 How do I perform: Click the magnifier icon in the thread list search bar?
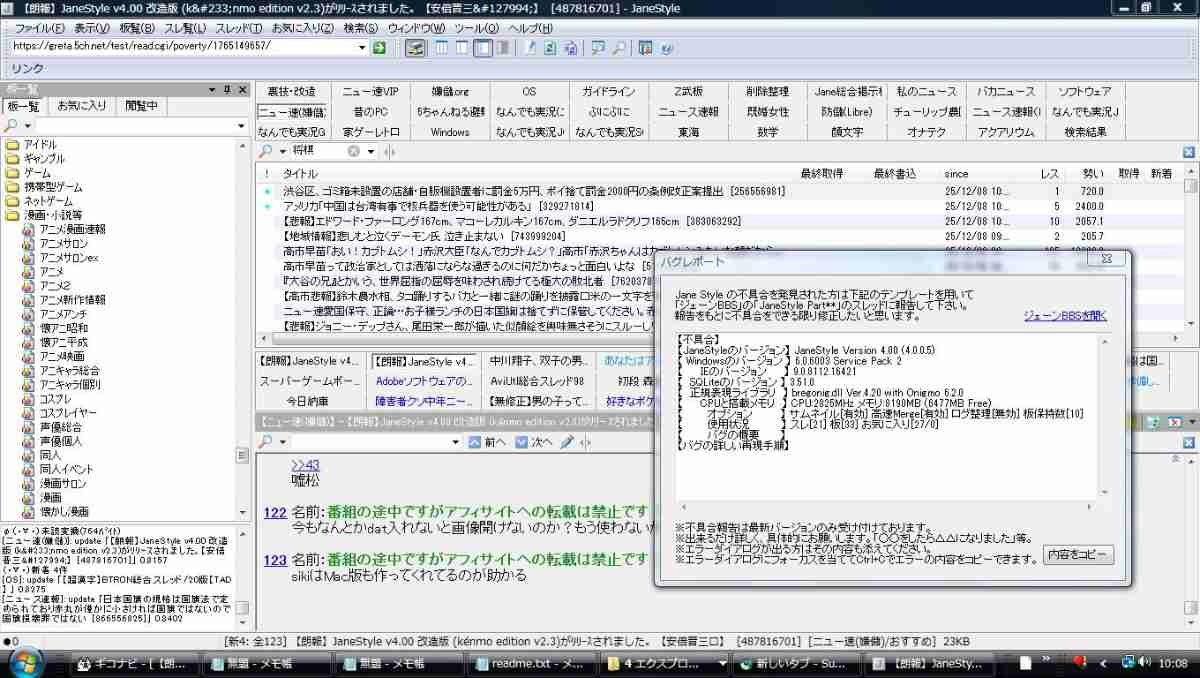pyautogui.click(x=265, y=151)
